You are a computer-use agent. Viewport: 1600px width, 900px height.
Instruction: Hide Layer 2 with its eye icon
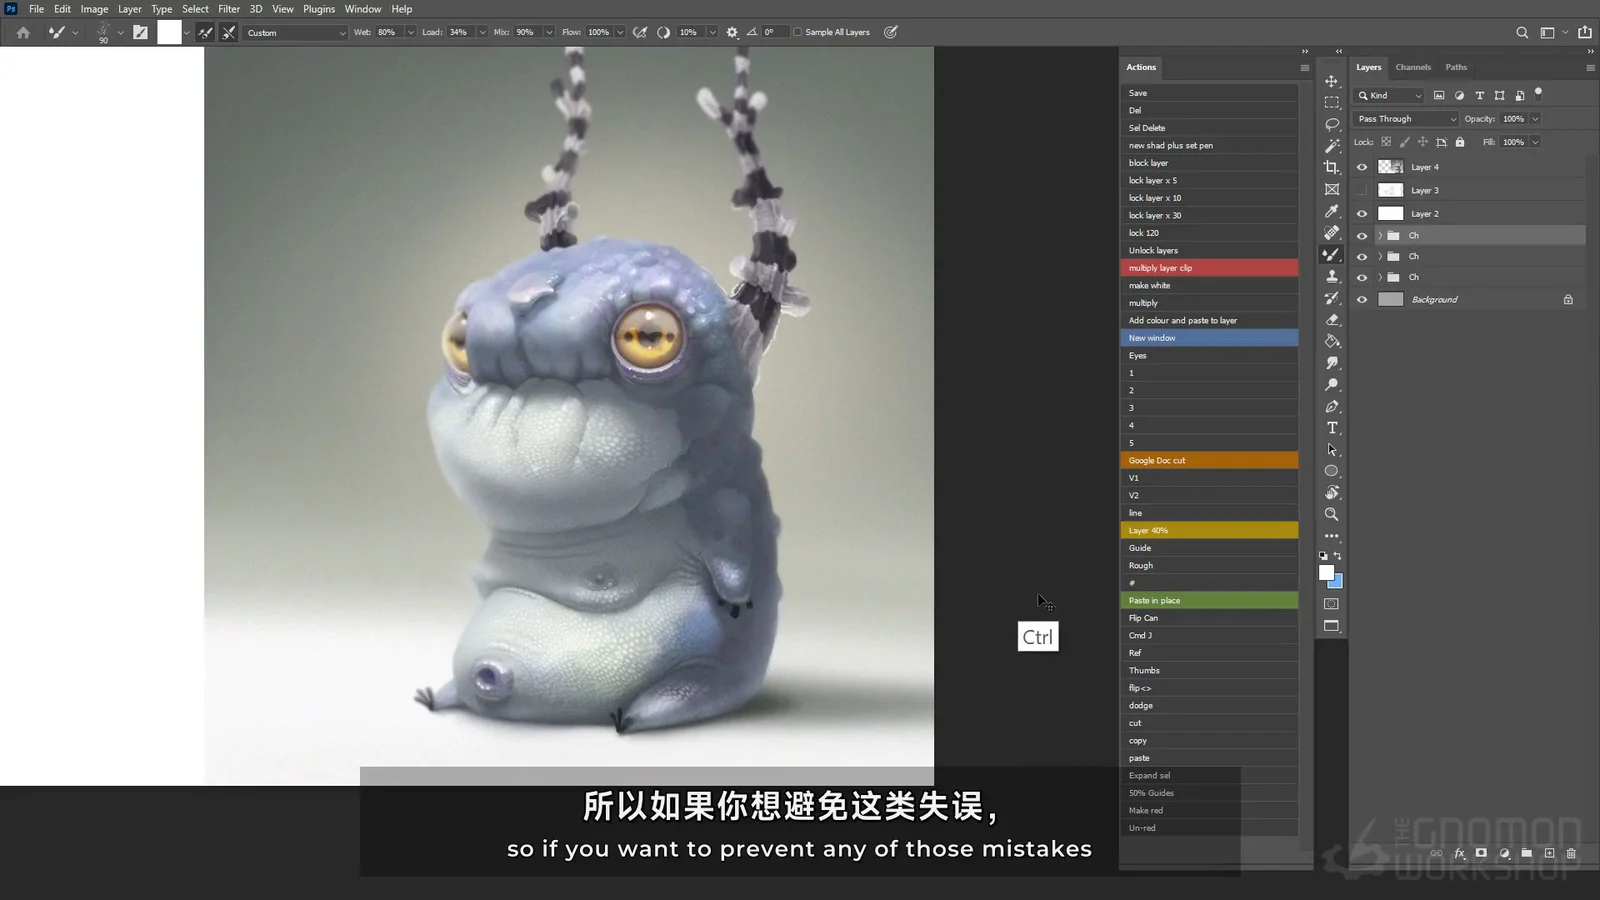coord(1362,213)
